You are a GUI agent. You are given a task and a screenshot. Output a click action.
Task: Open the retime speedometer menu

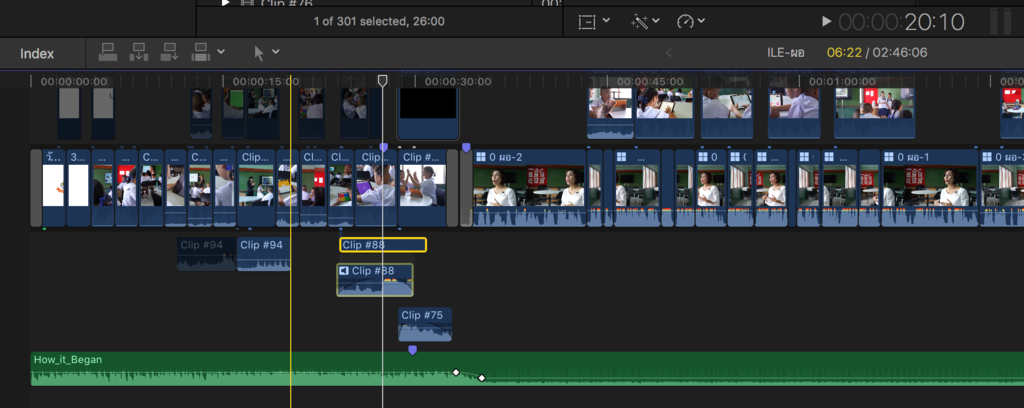[691, 21]
